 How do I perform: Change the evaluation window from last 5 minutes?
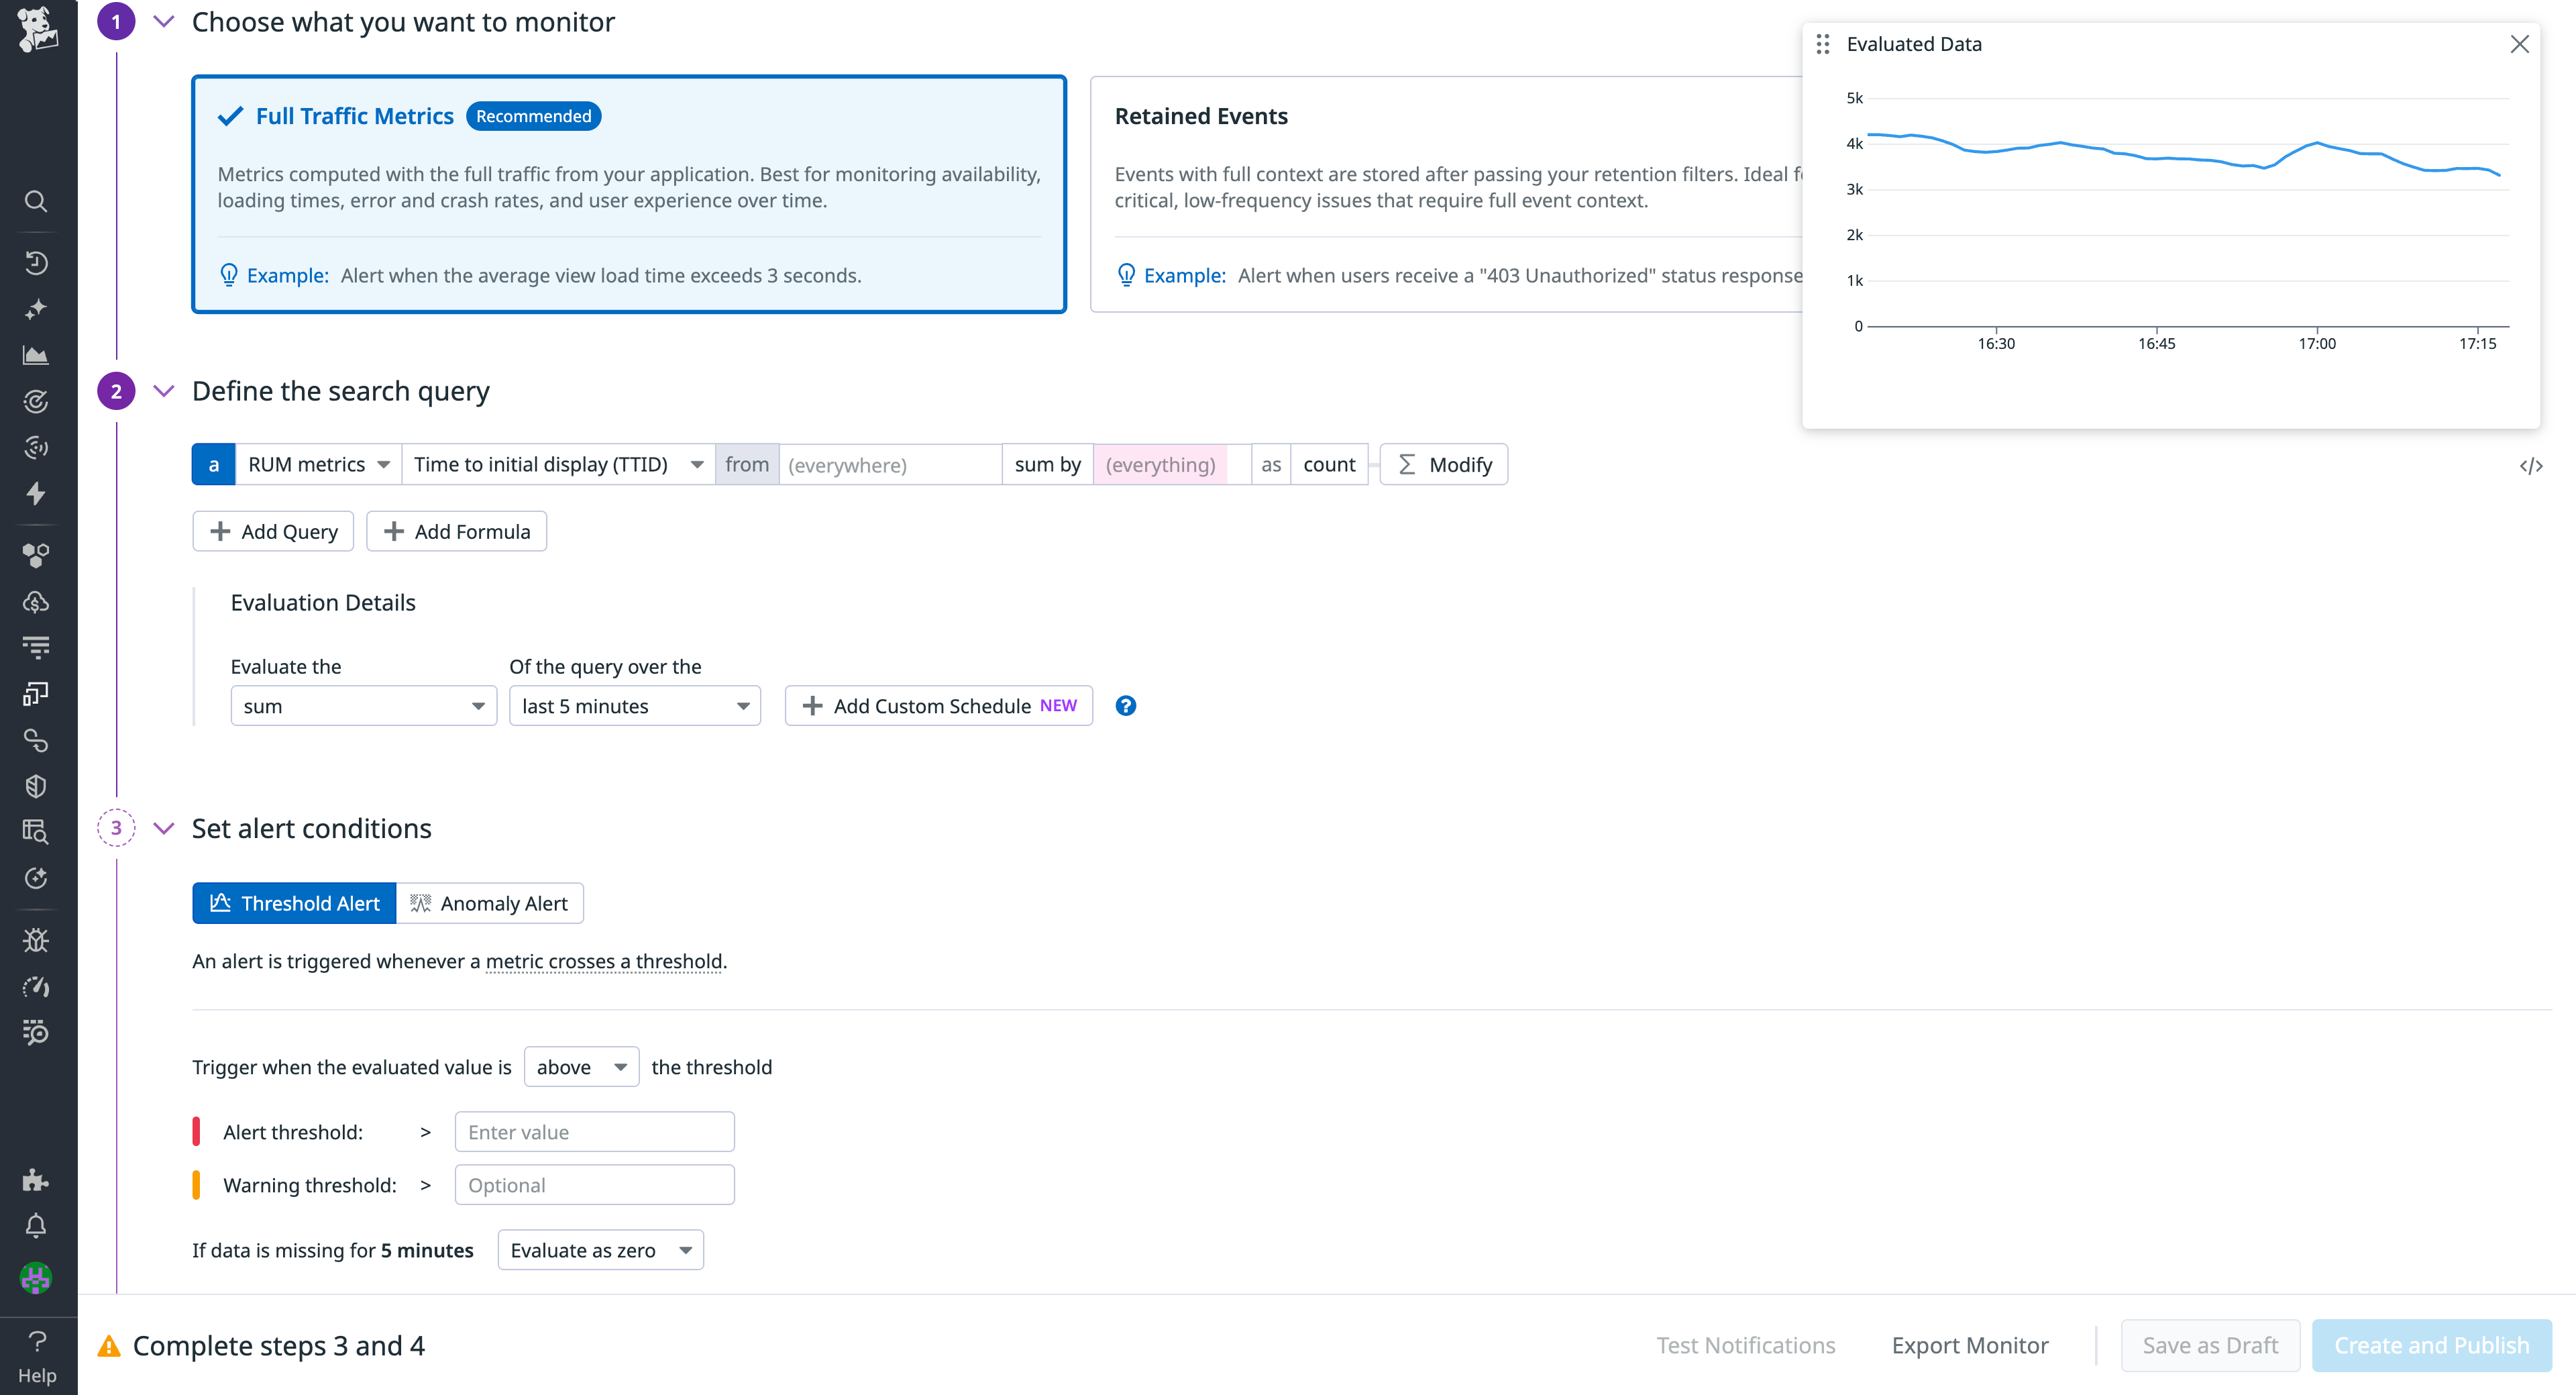click(634, 705)
